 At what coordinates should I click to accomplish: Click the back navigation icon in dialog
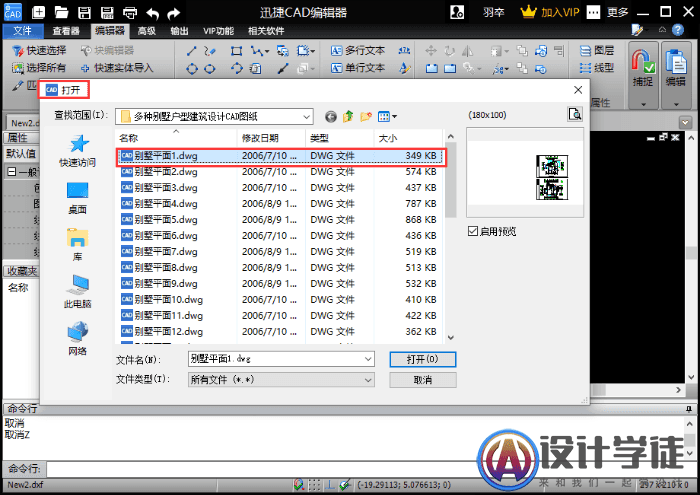pyautogui.click(x=330, y=116)
